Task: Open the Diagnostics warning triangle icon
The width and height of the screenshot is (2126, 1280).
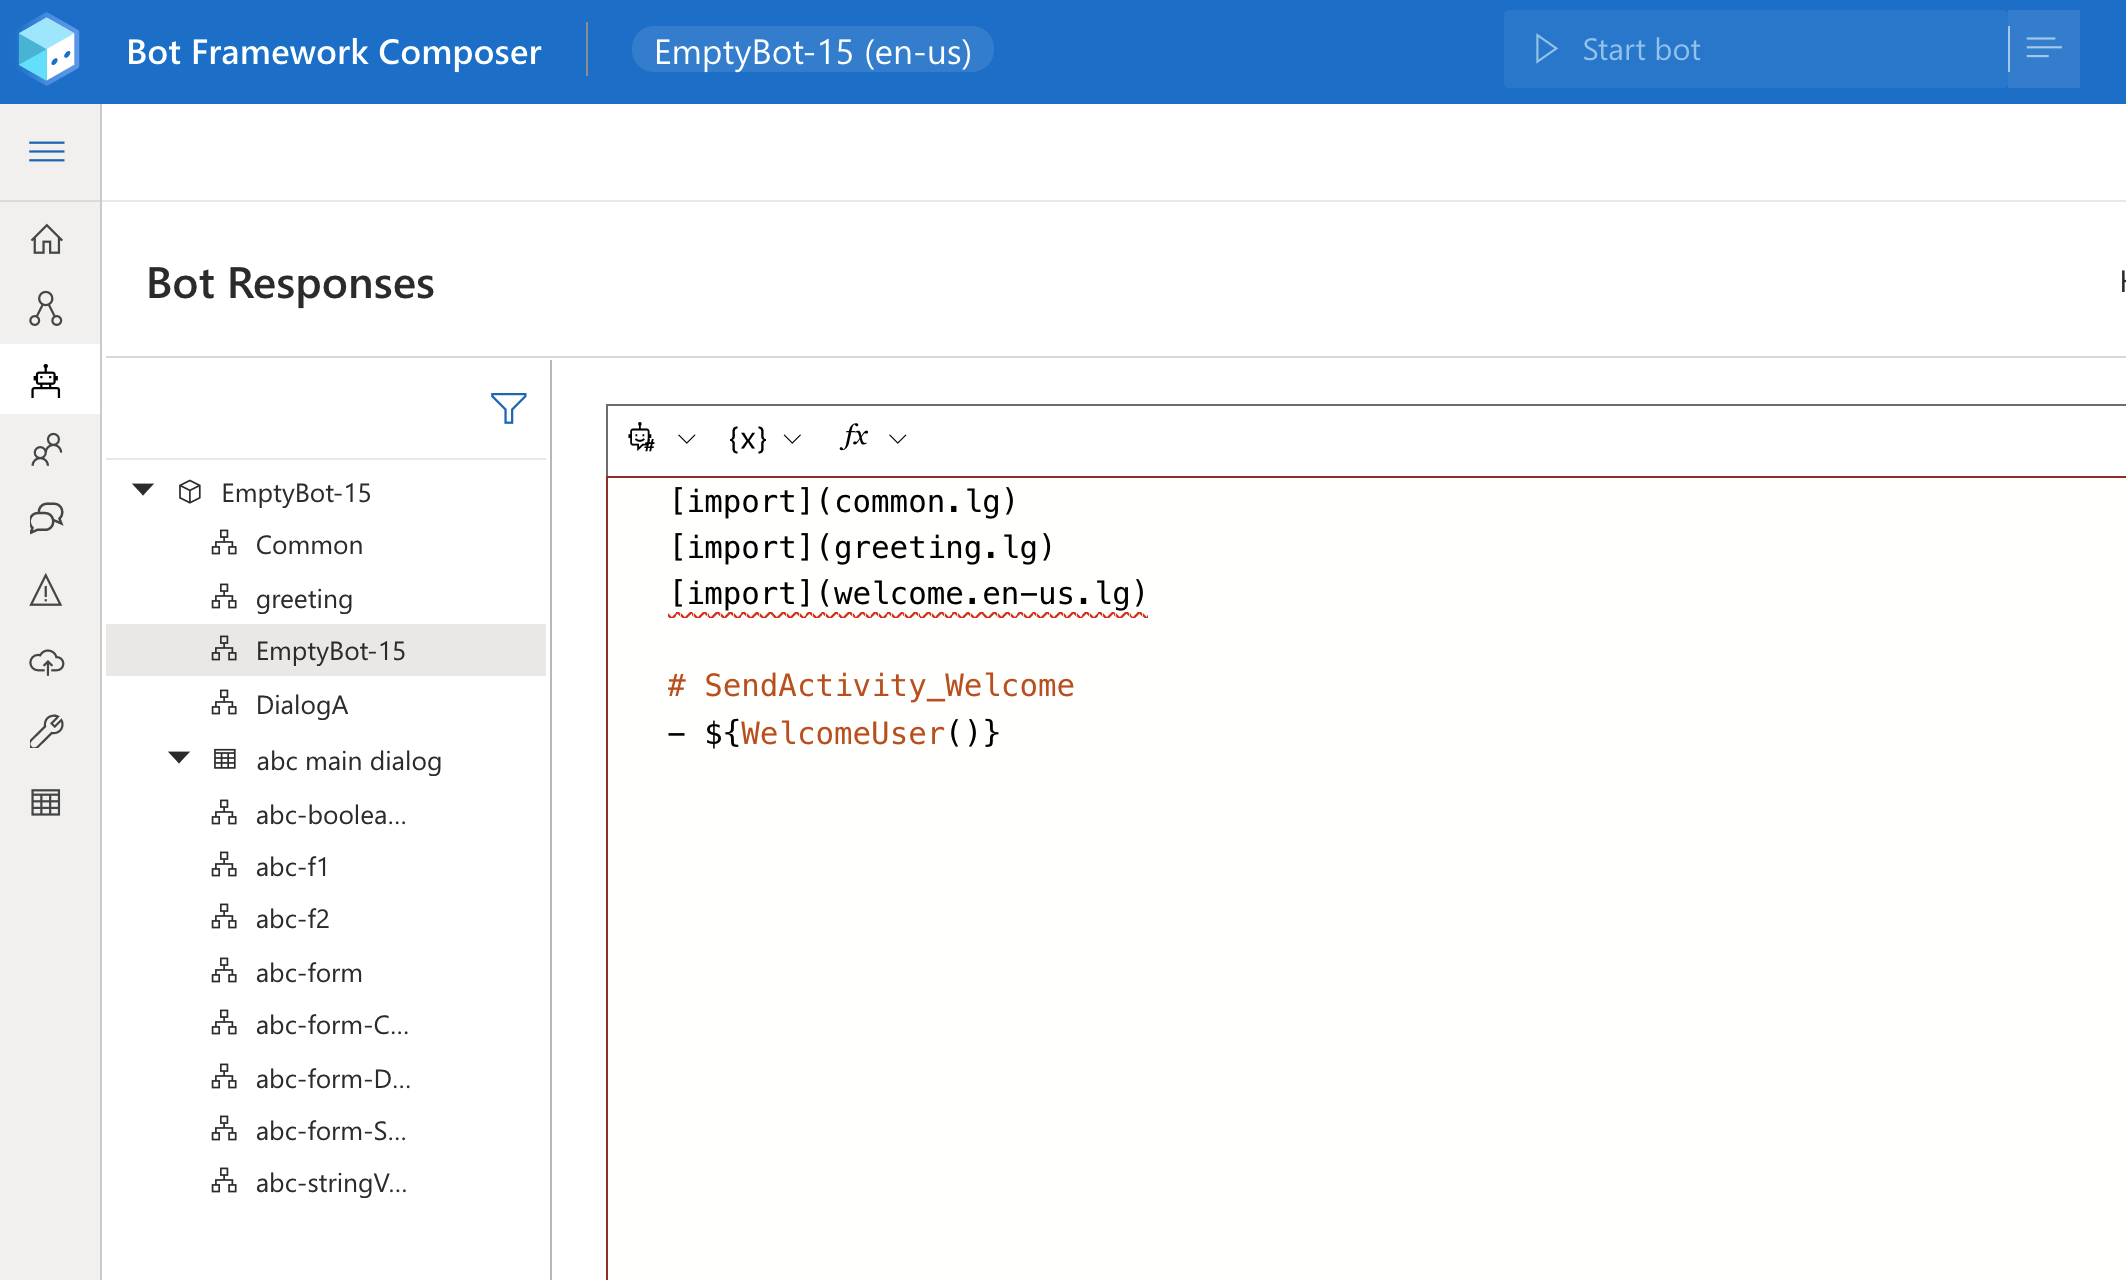Action: (46, 591)
